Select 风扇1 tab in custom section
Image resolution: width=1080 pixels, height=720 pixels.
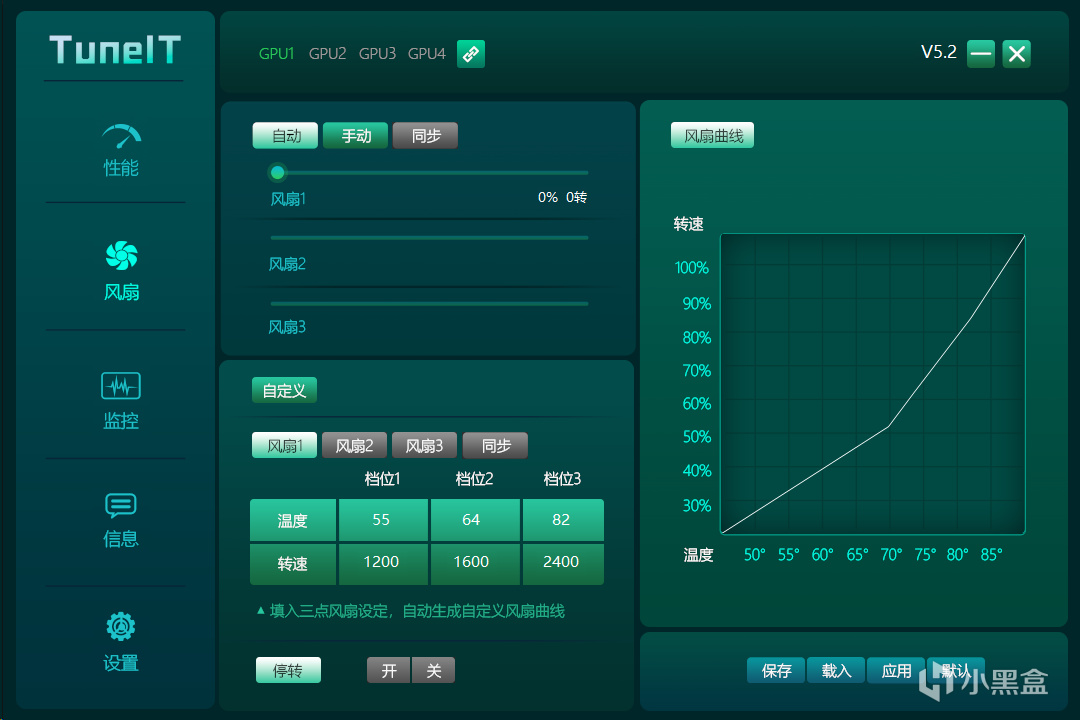point(284,446)
